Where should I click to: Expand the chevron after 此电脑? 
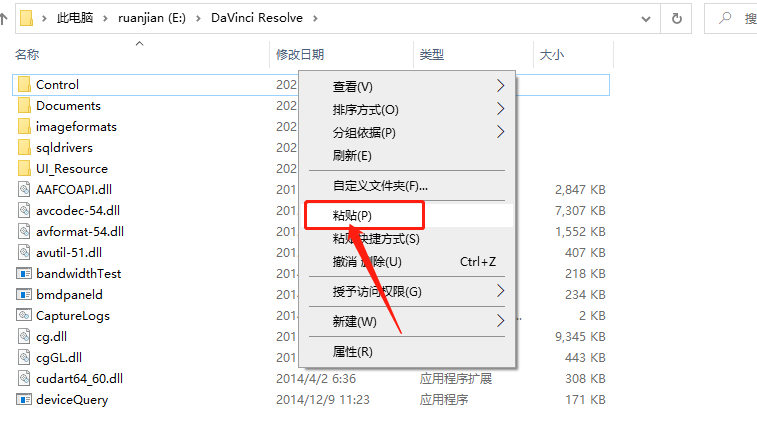[105, 18]
